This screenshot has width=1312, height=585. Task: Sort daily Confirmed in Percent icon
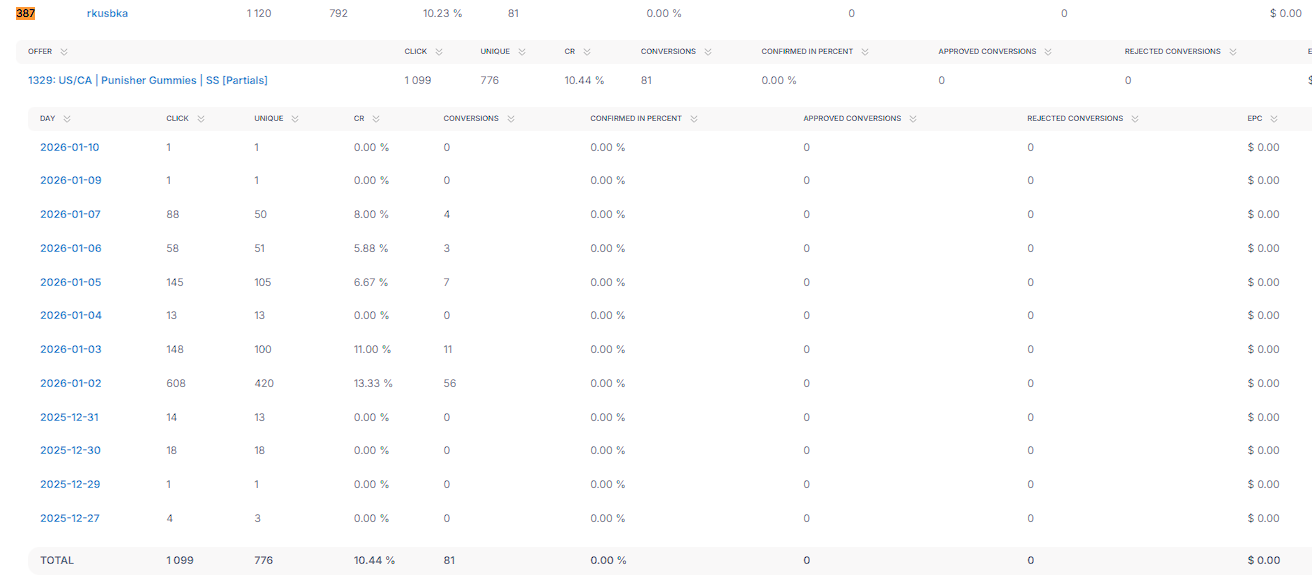click(x=694, y=119)
